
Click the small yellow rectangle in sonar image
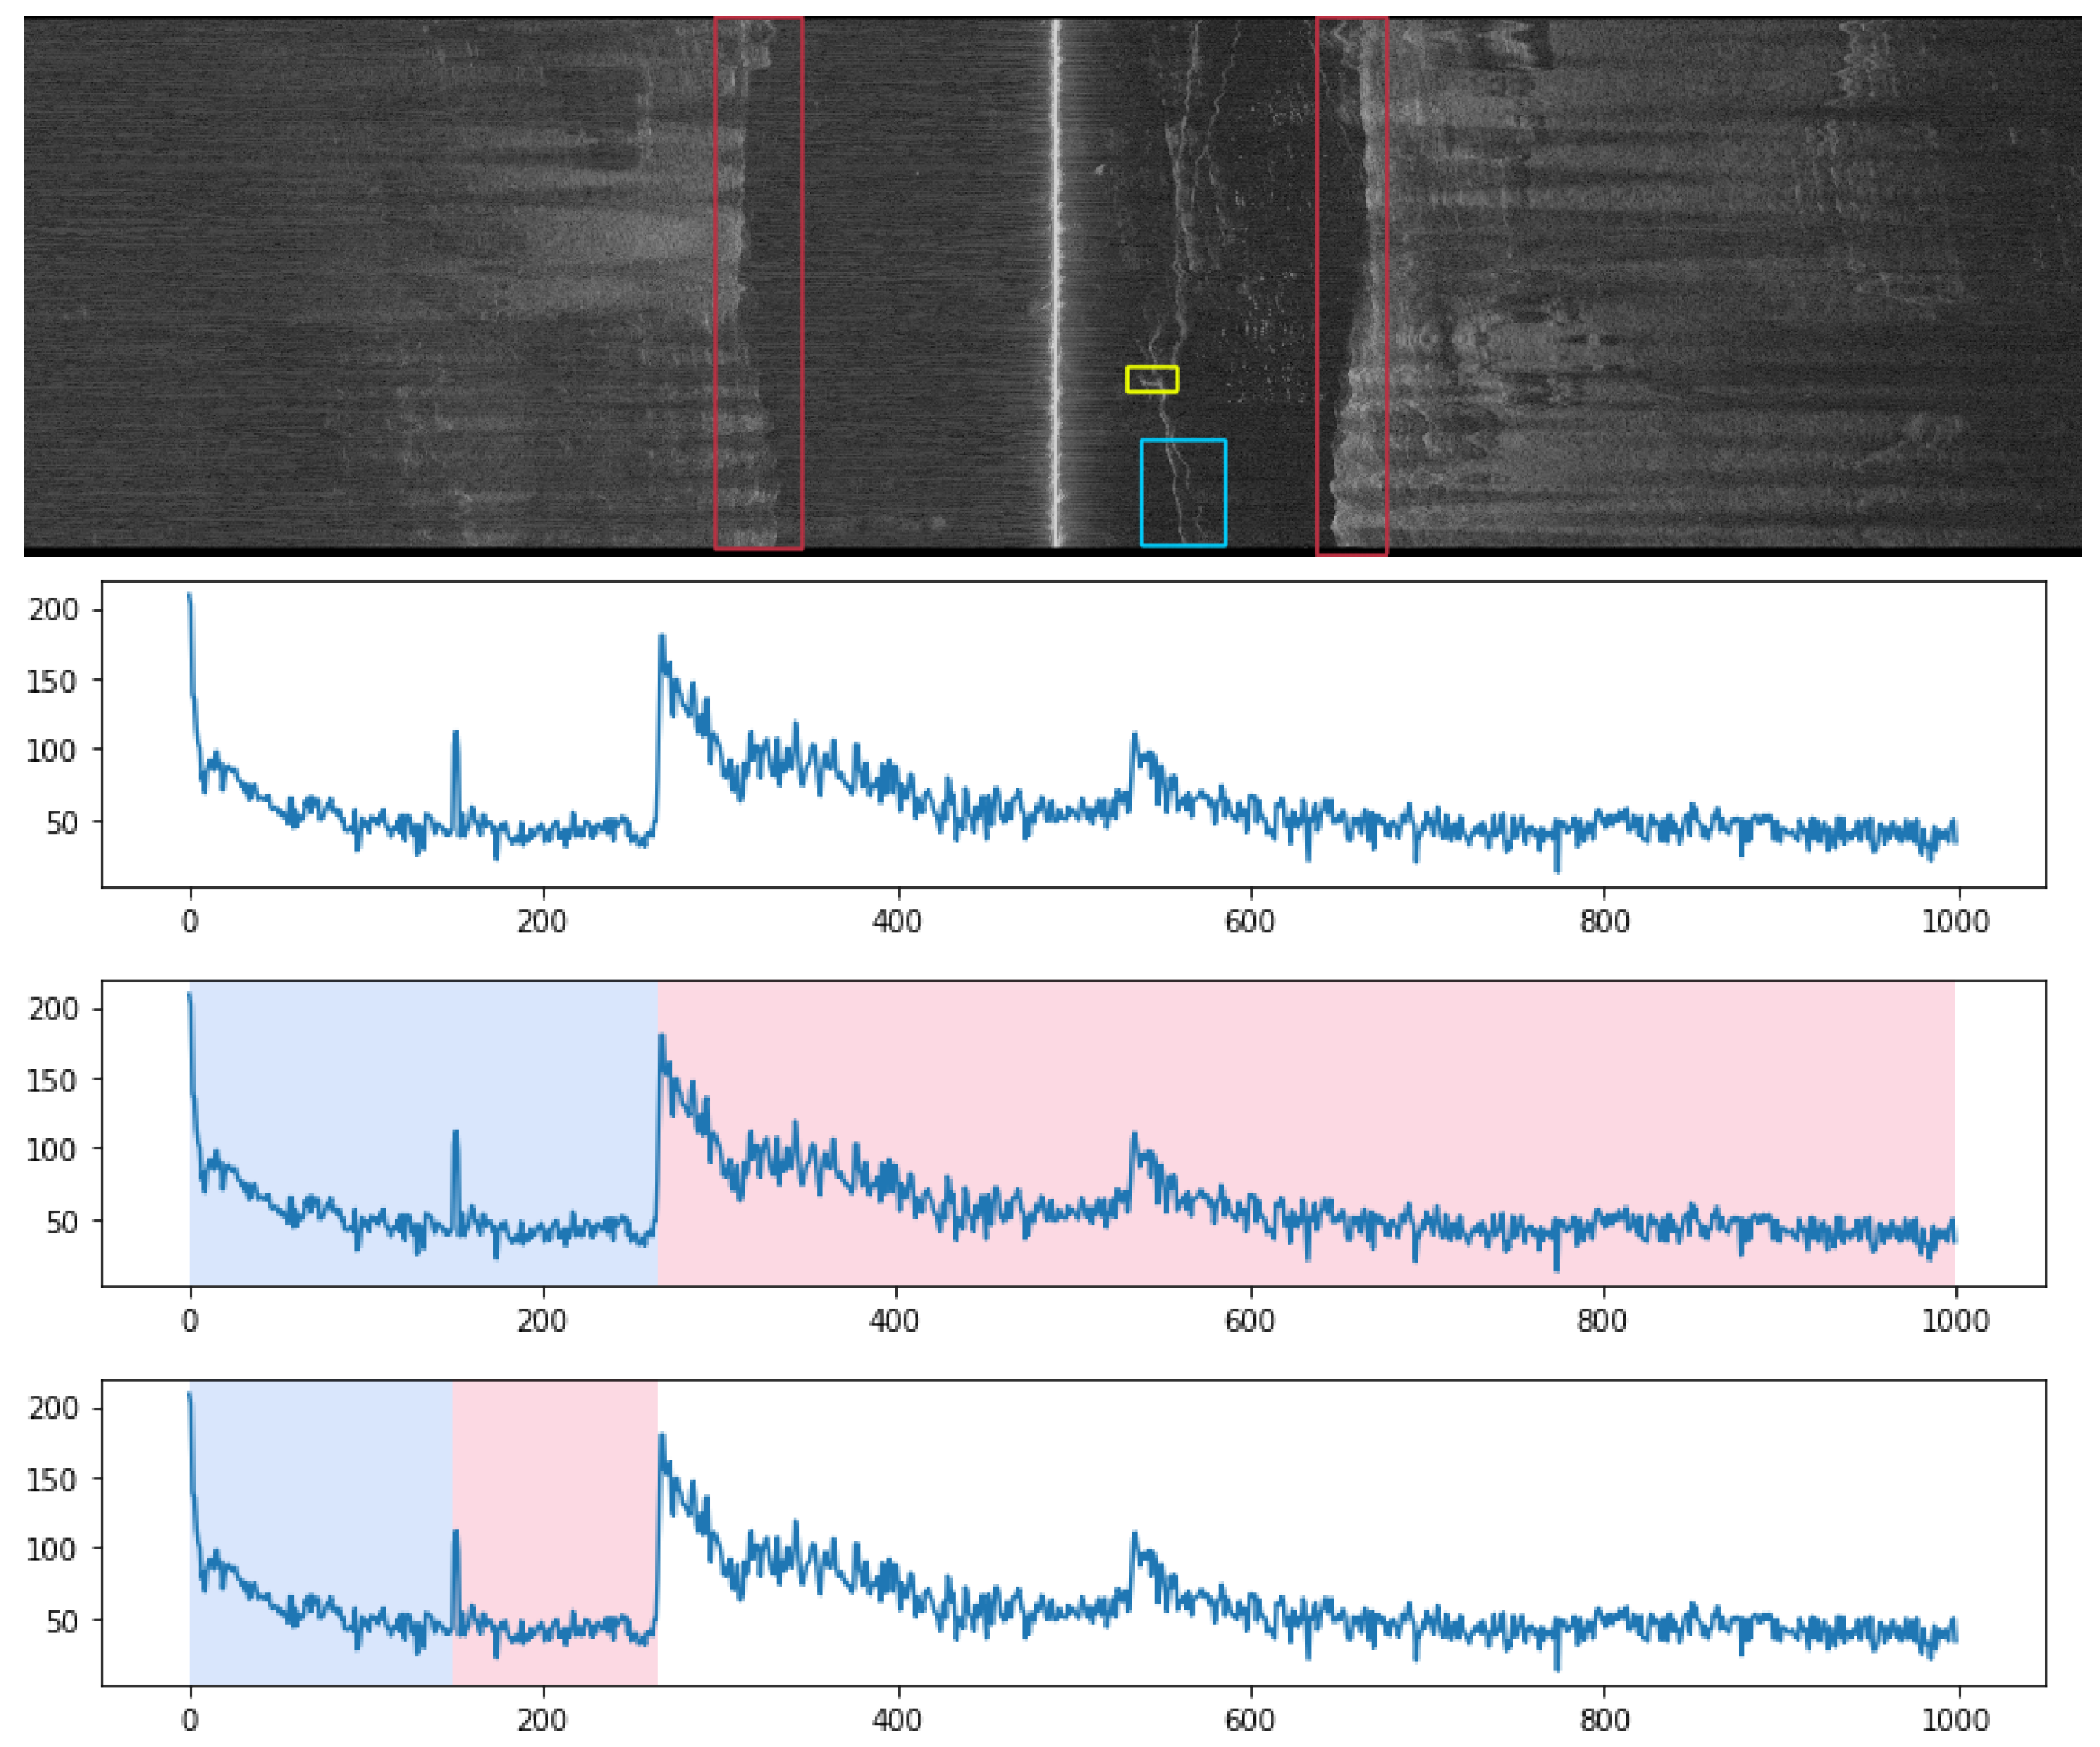[1151, 379]
